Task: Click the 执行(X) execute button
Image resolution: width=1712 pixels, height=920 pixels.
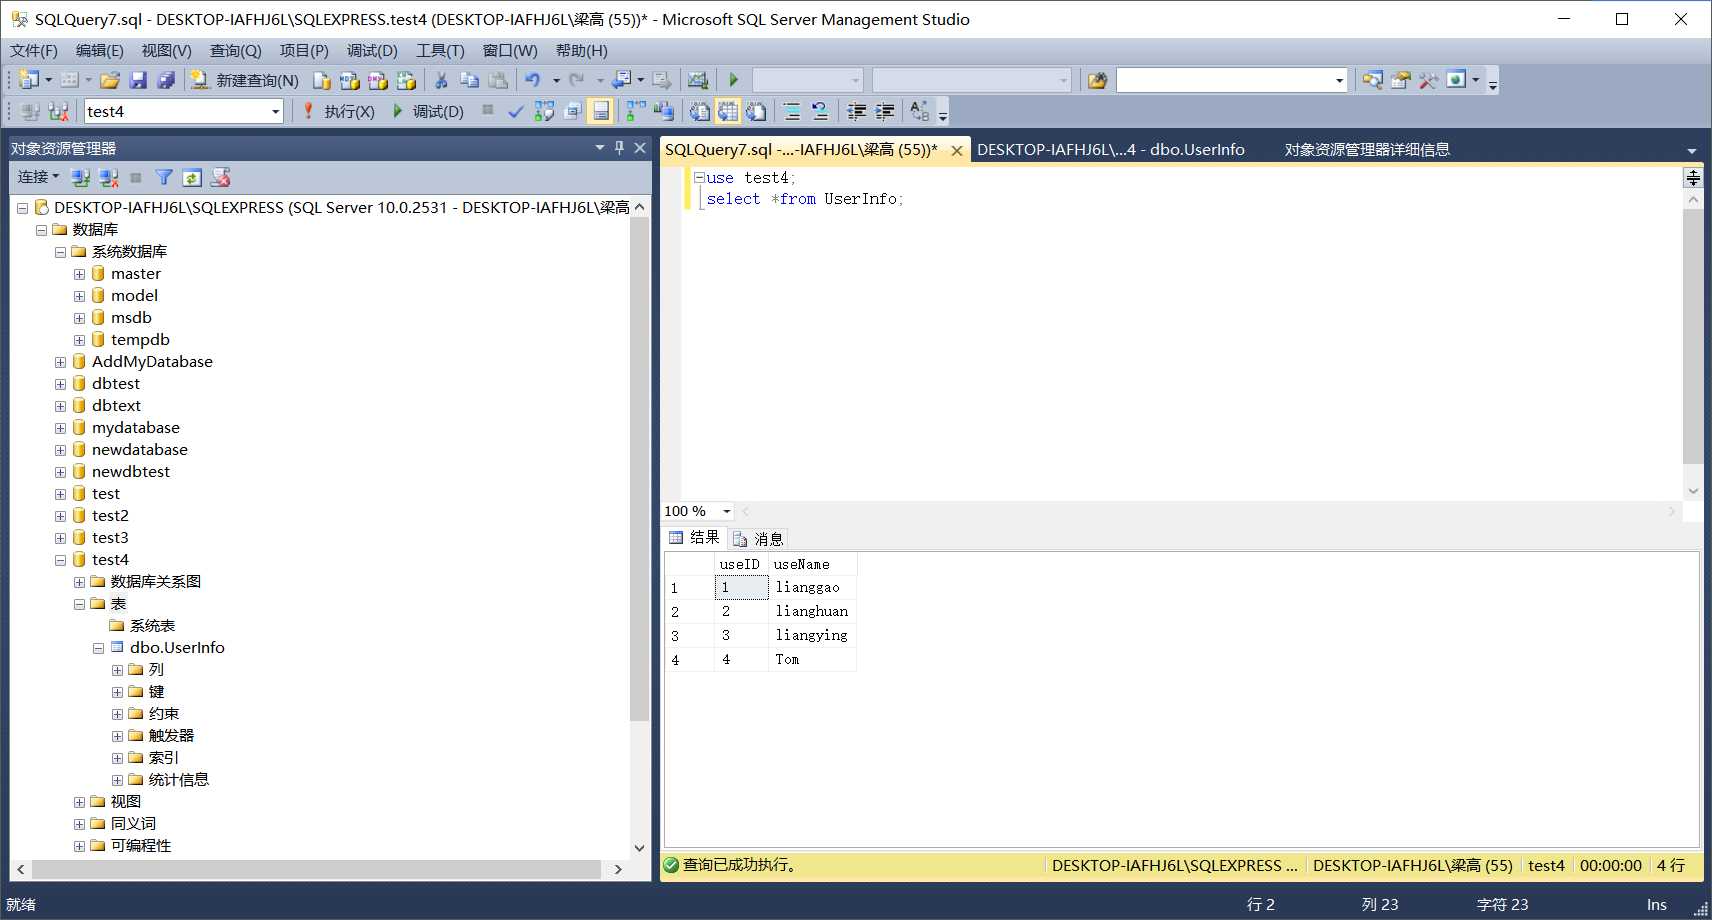Action: pos(338,111)
